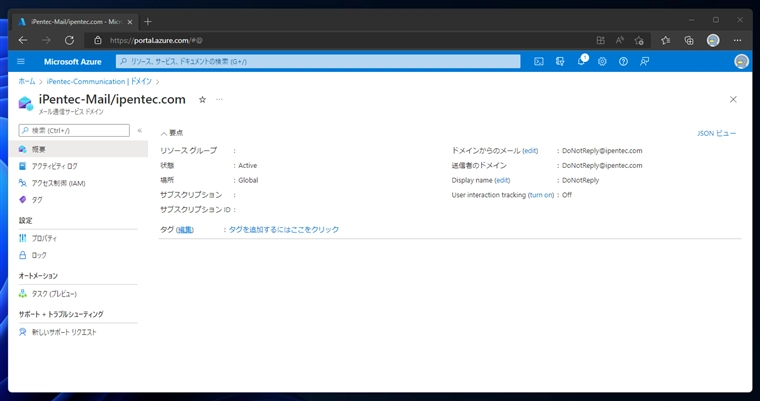Go to ホーム breadcrumb
The width and height of the screenshot is (760, 401).
click(x=27, y=81)
